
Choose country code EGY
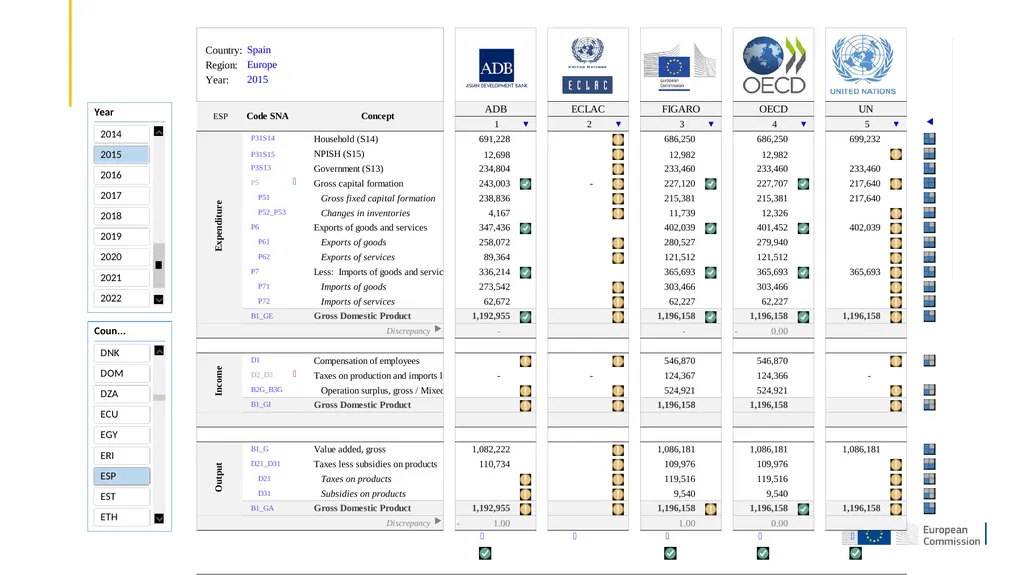pyautogui.click(x=121, y=435)
